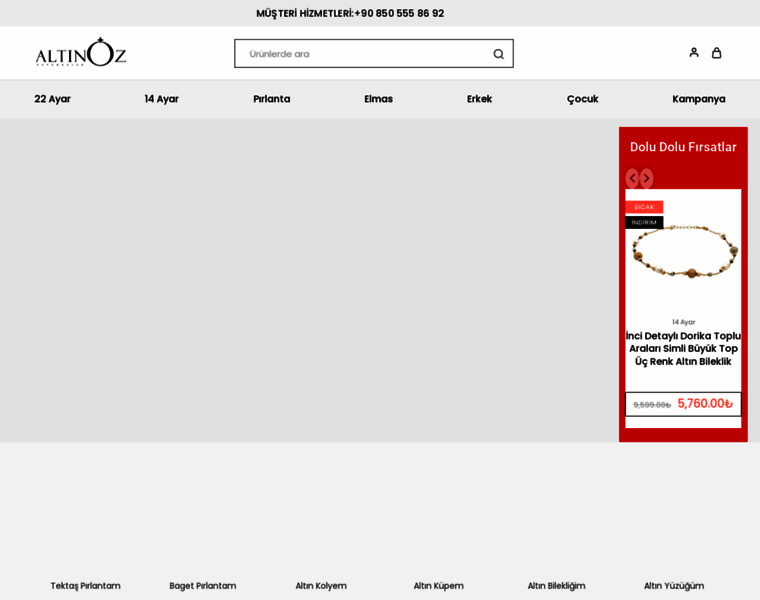760x600 pixels.
Task: Open the shopping bag icon
Action: [x=716, y=52]
